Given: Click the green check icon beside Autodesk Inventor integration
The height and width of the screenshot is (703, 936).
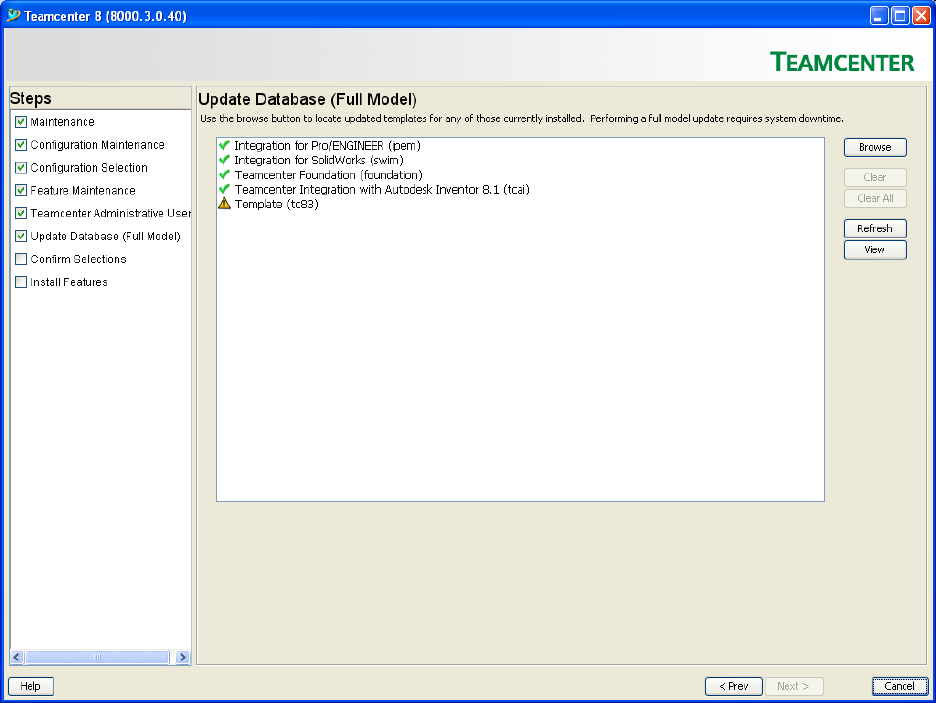Looking at the screenshot, I should (224, 189).
